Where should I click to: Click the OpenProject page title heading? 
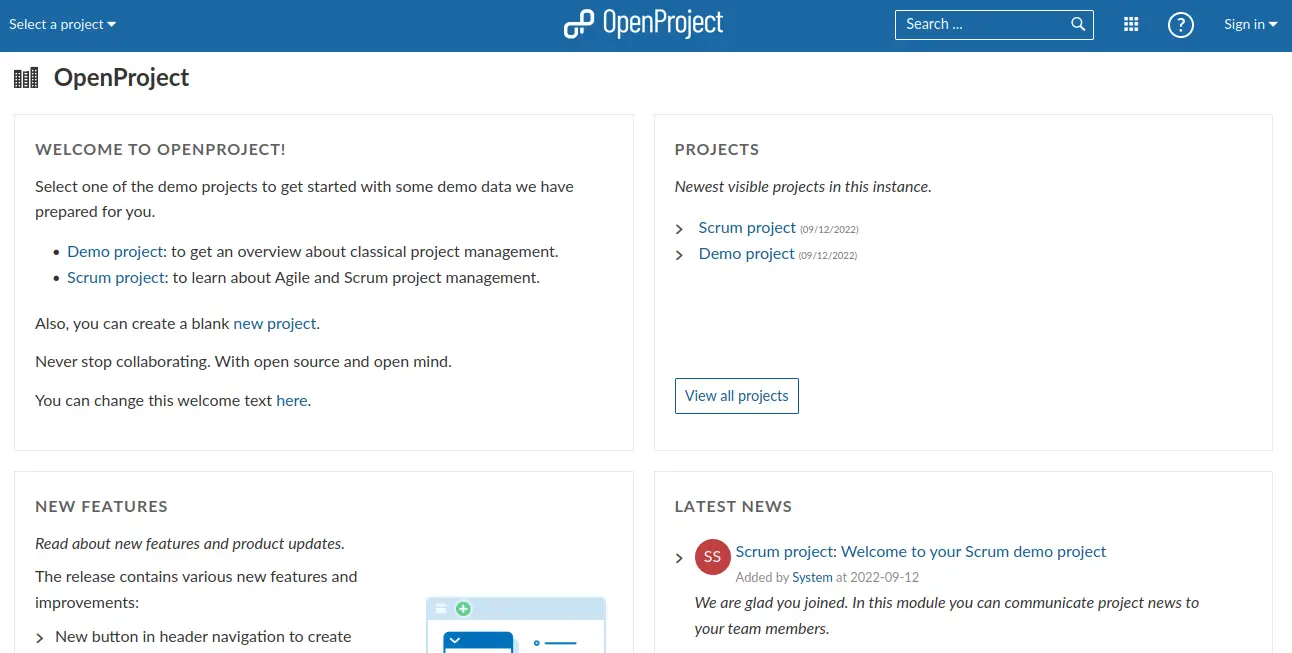point(121,78)
